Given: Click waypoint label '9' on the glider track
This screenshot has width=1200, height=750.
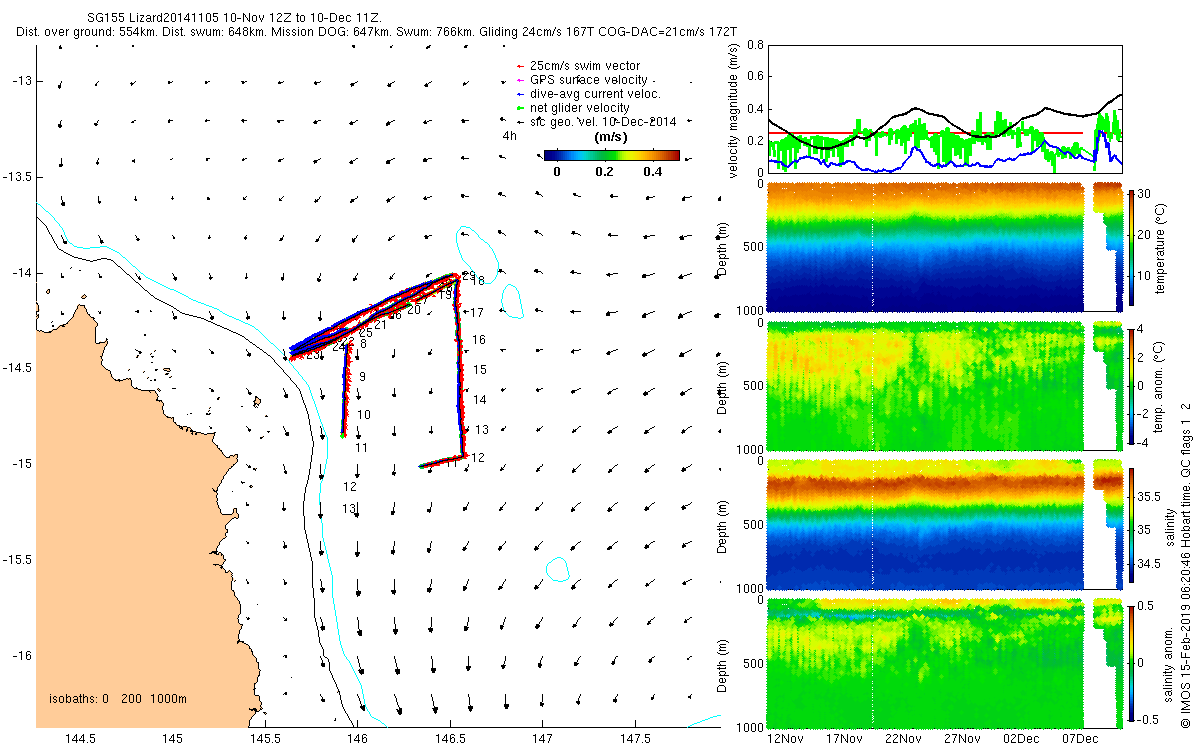Looking at the screenshot, I should coord(362,377).
